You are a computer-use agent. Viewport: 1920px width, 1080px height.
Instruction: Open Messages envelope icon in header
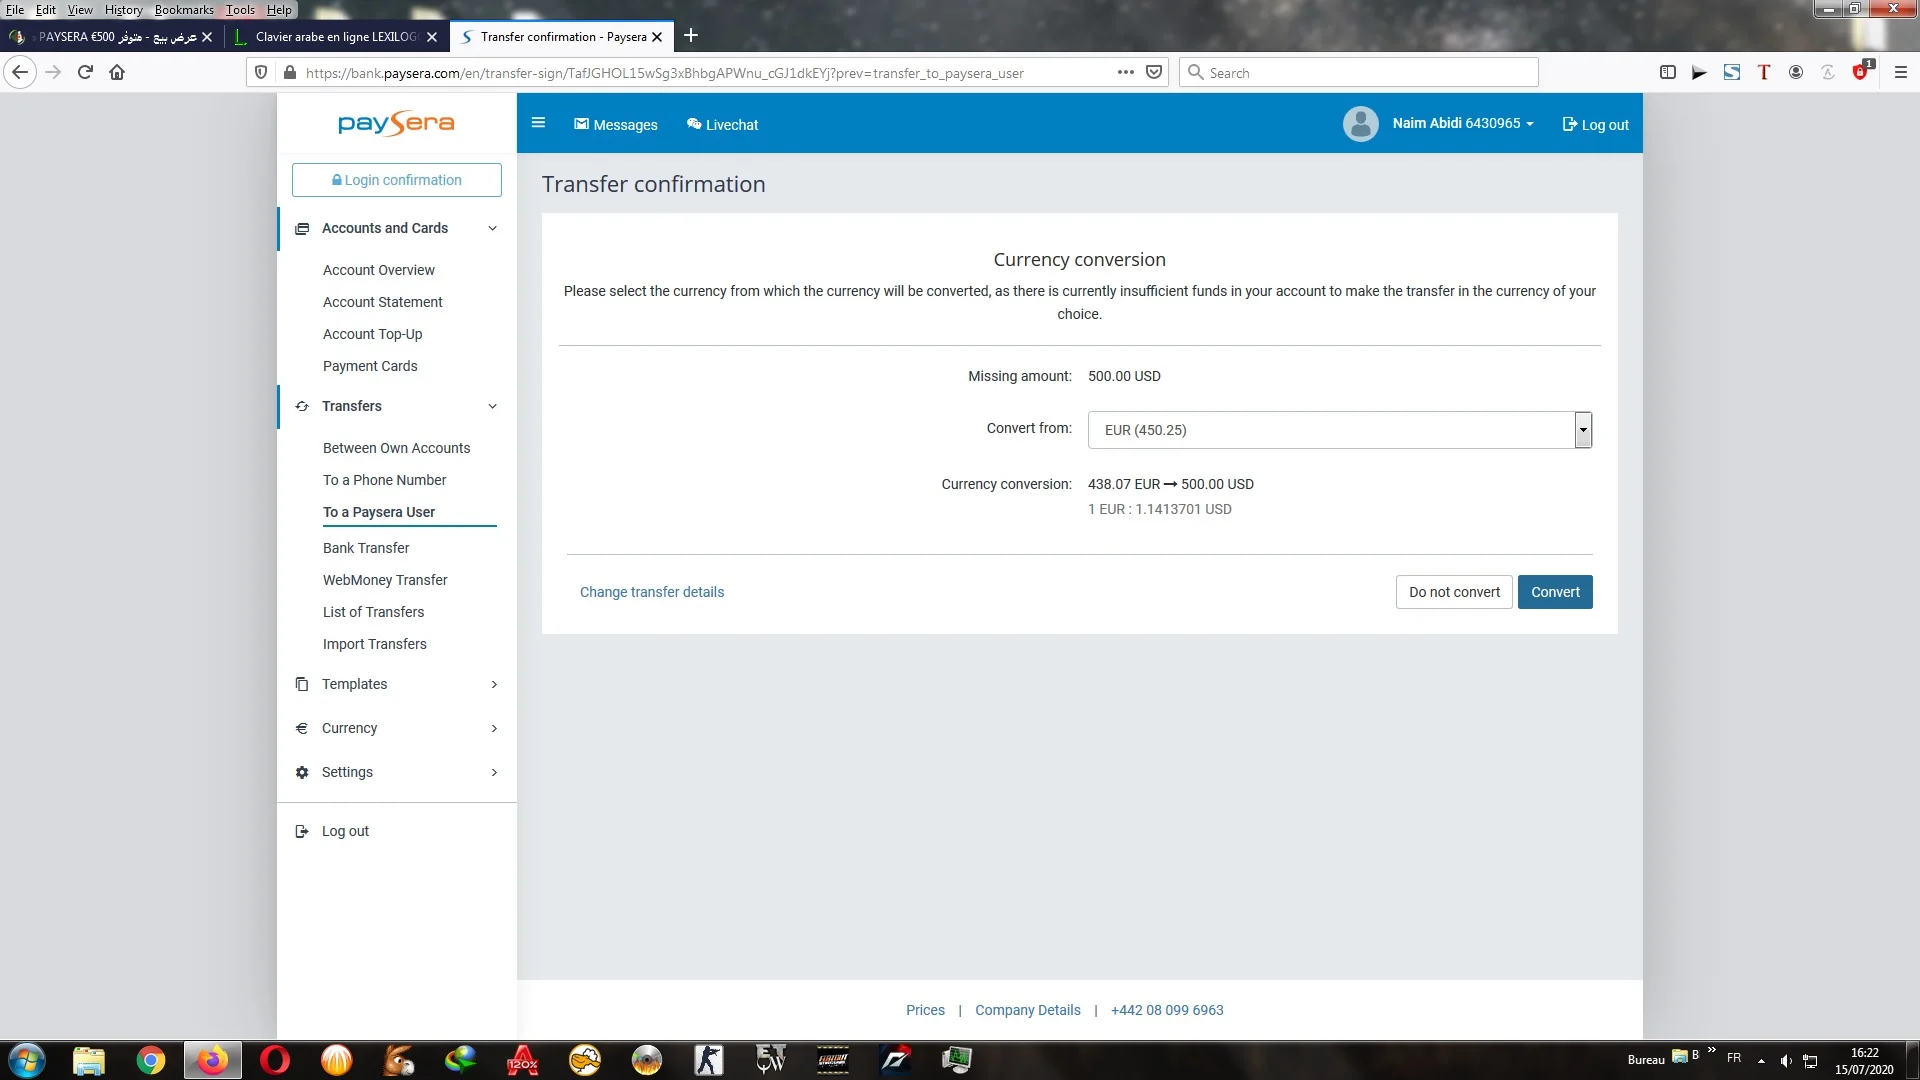[581, 124]
